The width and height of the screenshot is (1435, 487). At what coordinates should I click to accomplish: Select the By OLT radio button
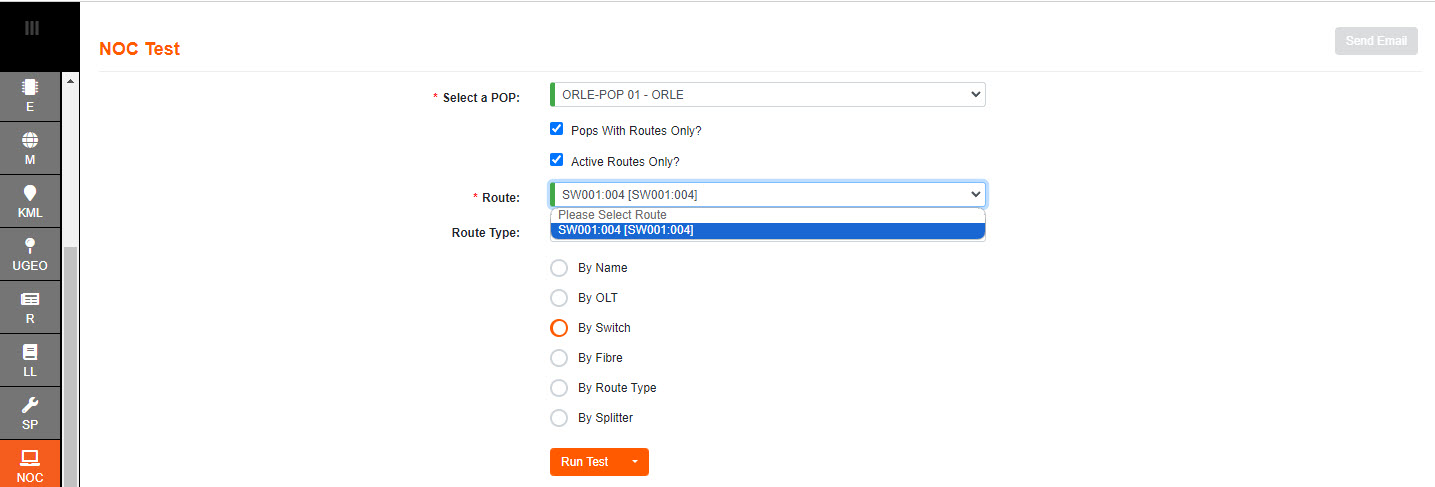[559, 298]
